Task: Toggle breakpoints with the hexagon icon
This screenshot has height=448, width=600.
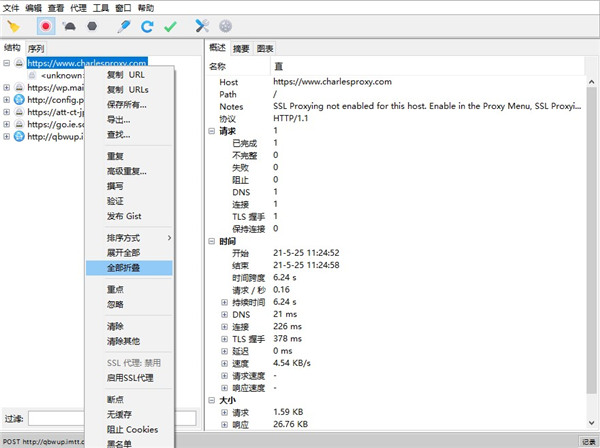Action: pos(92,25)
